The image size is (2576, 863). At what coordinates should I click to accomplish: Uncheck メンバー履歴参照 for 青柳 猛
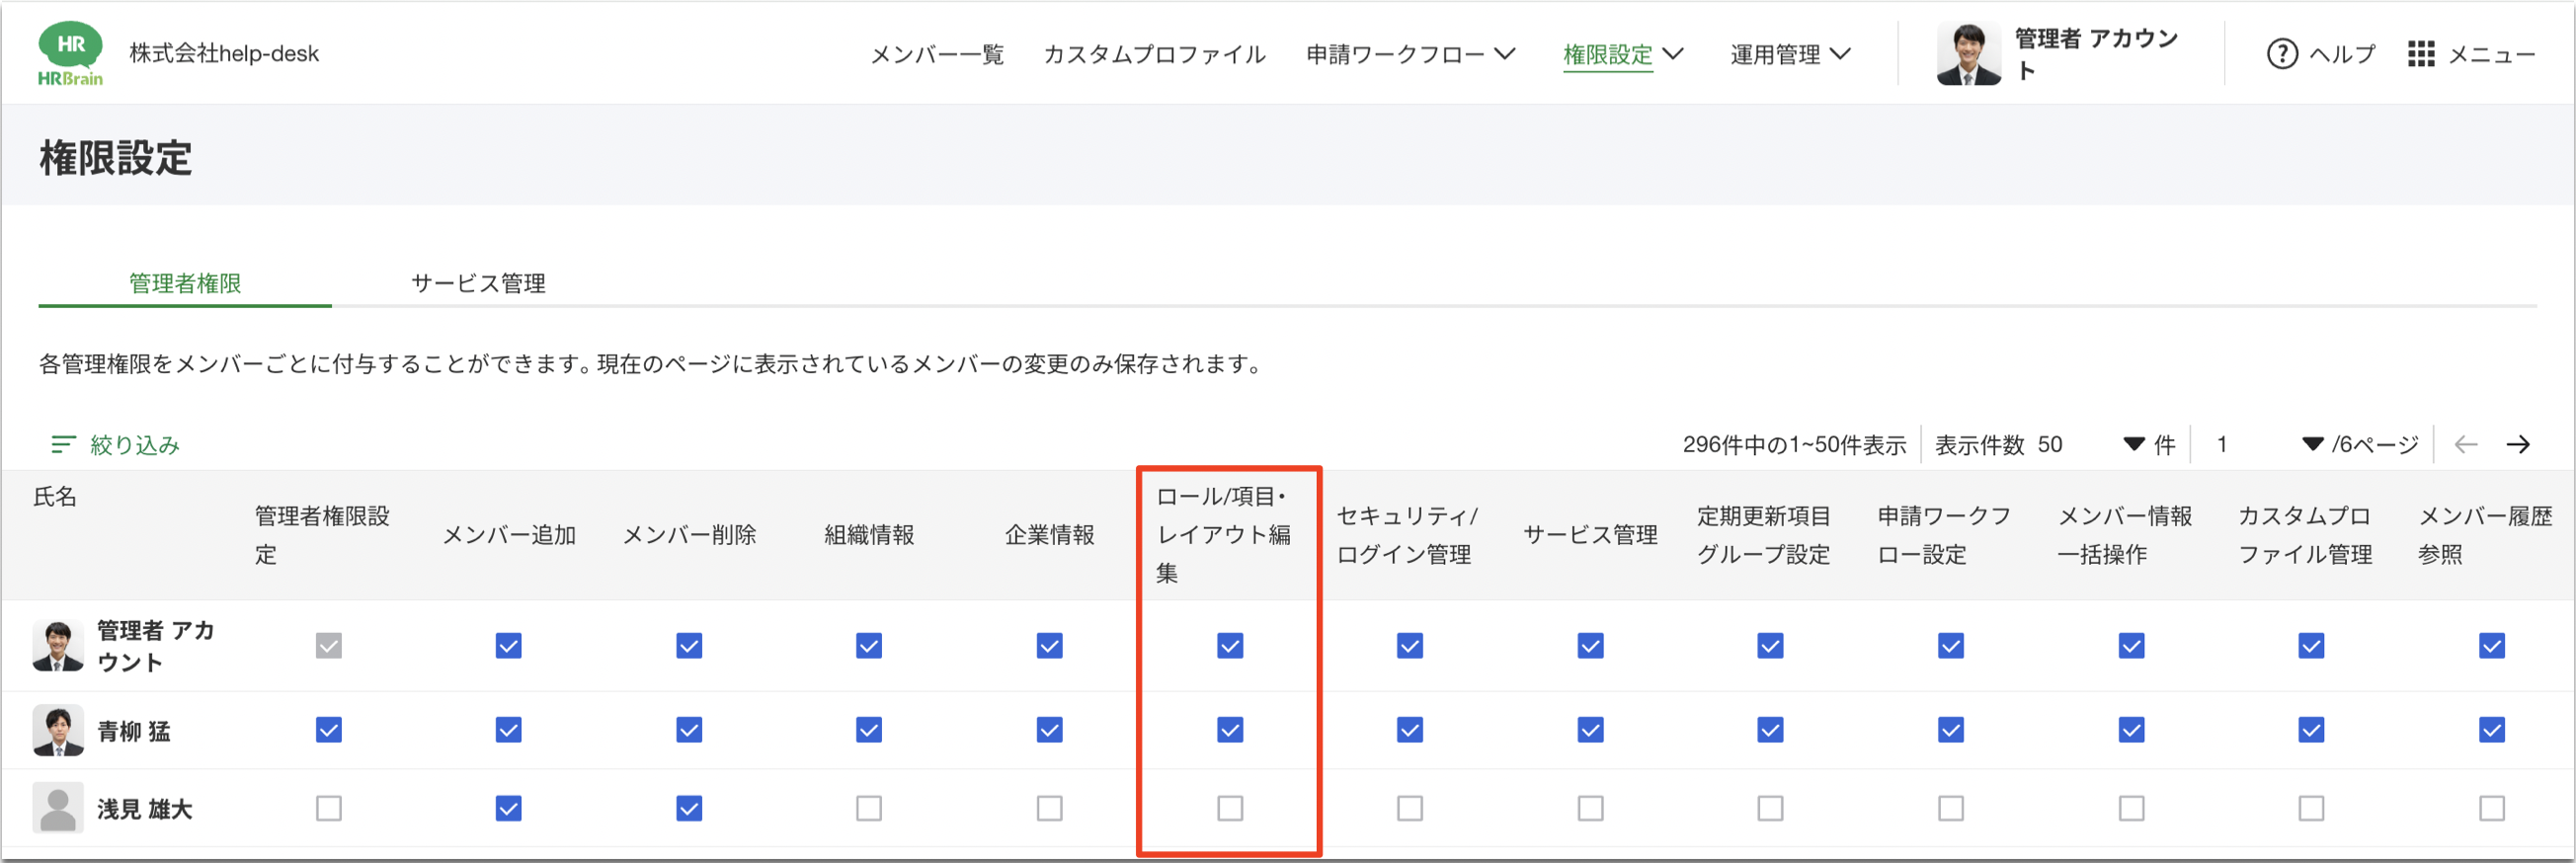tap(2491, 730)
